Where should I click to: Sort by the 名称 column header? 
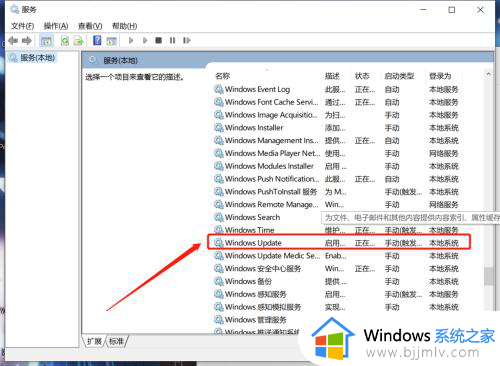point(223,76)
